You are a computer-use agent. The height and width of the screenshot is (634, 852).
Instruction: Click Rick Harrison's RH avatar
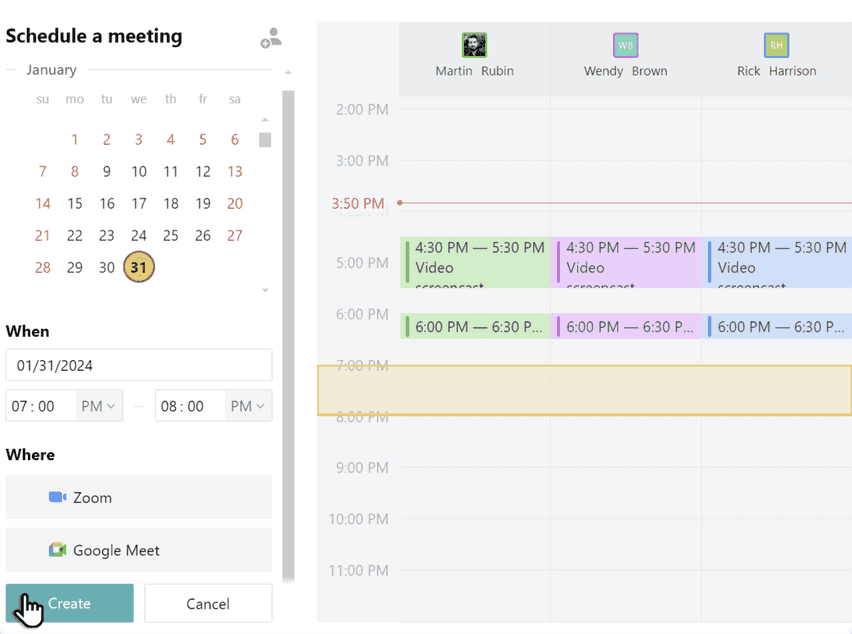776,45
